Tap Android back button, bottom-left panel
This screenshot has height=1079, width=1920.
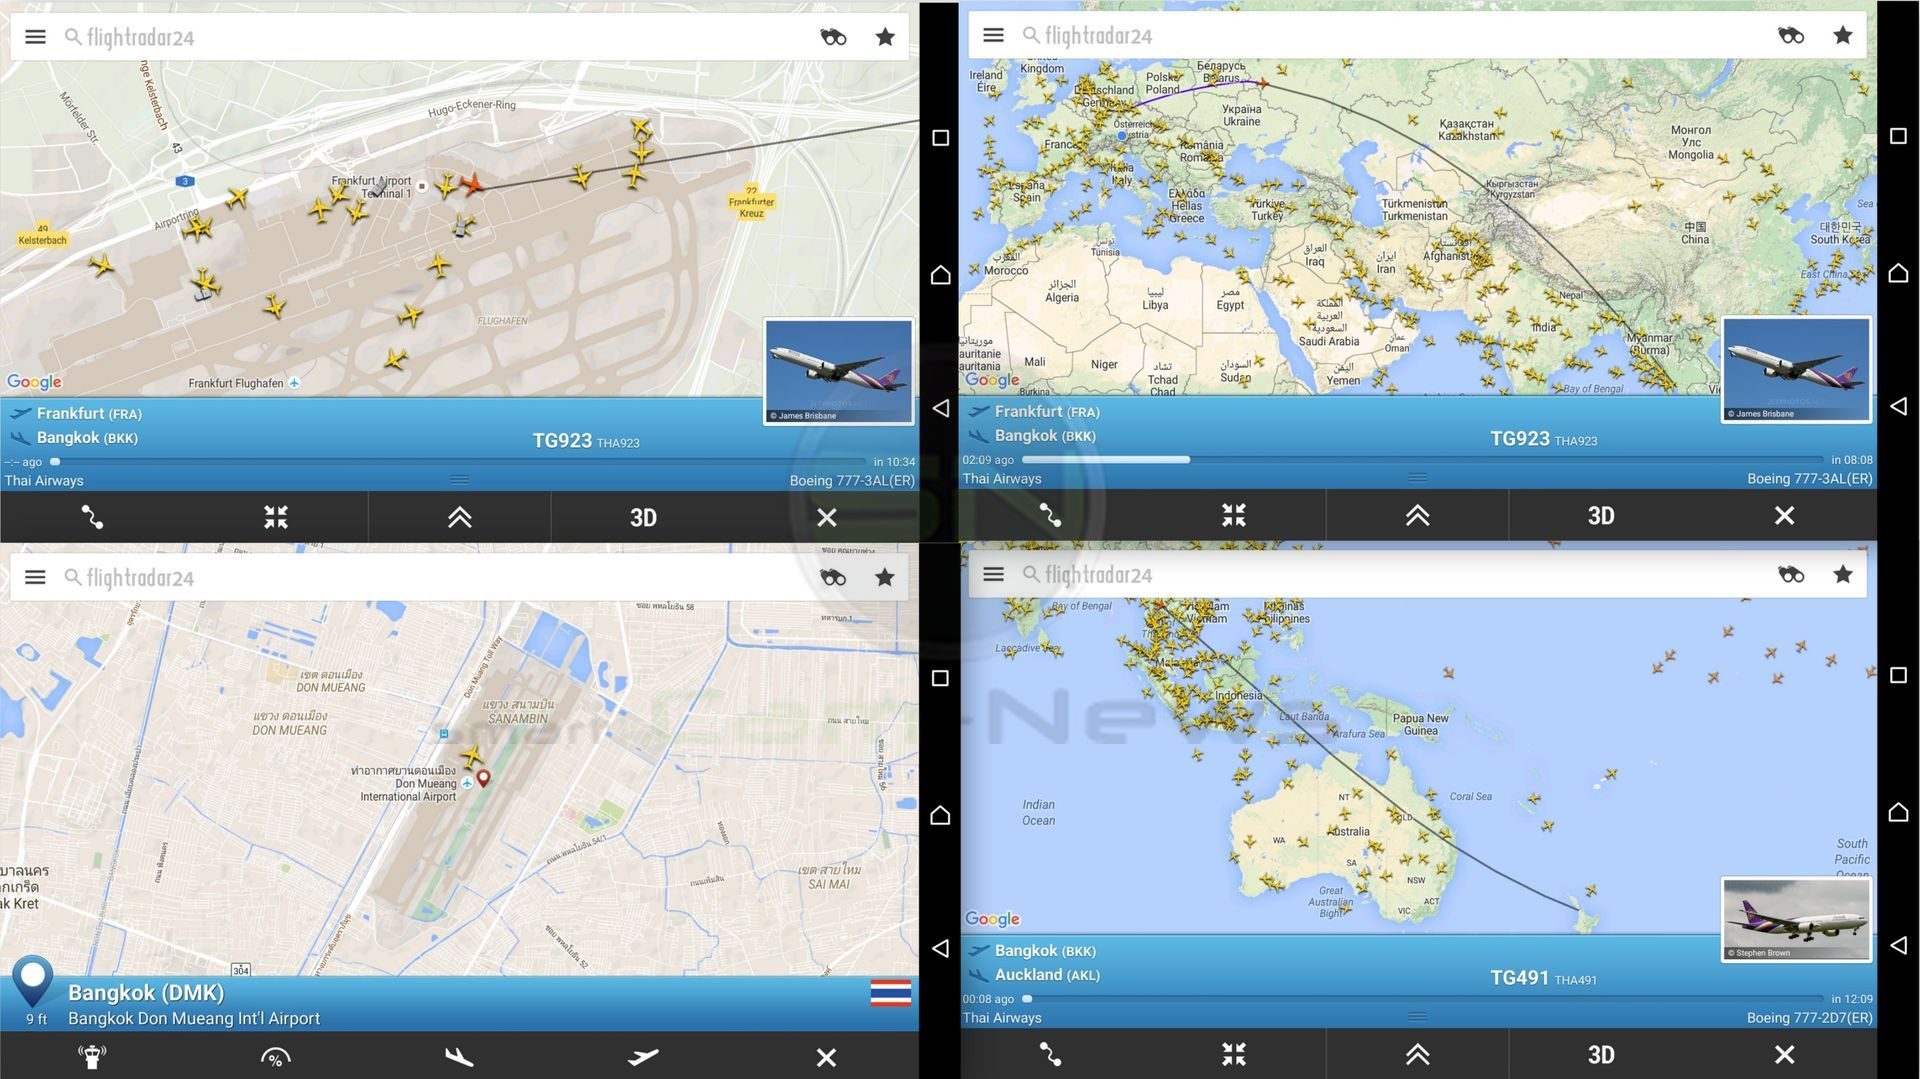(940, 948)
